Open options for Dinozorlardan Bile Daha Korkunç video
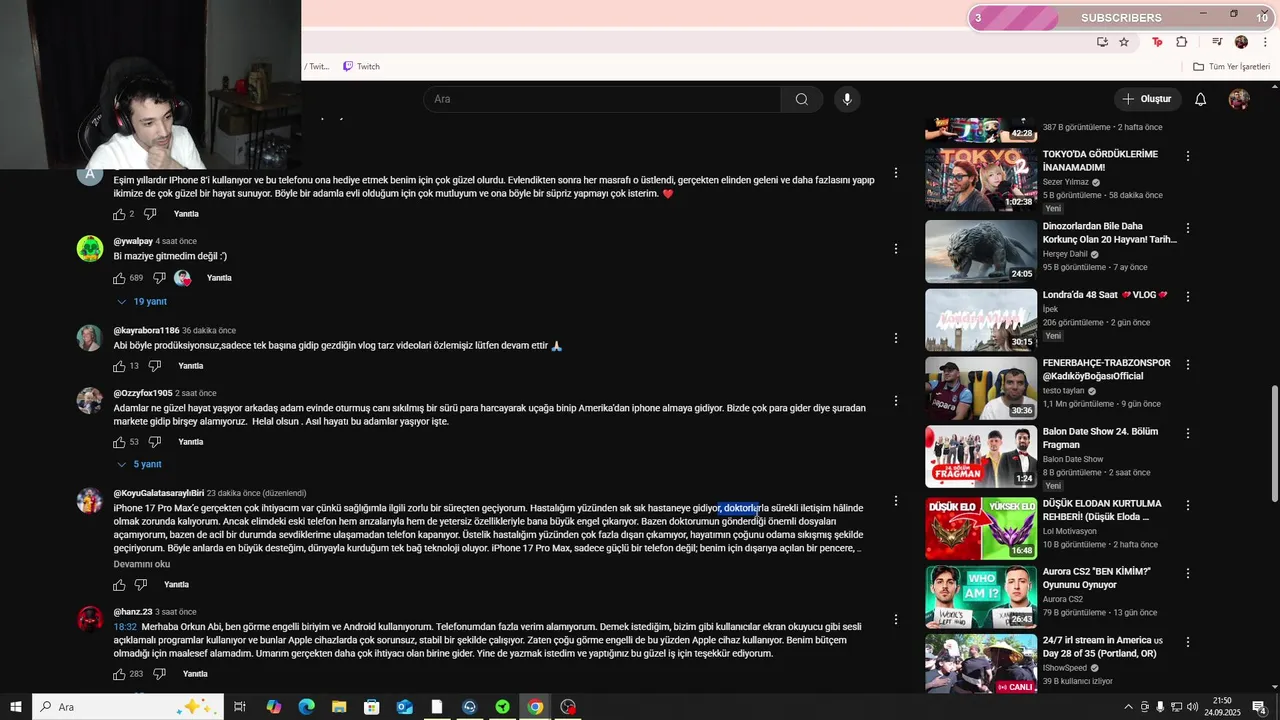This screenshot has width=1280, height=720. tap(1188, 228)
